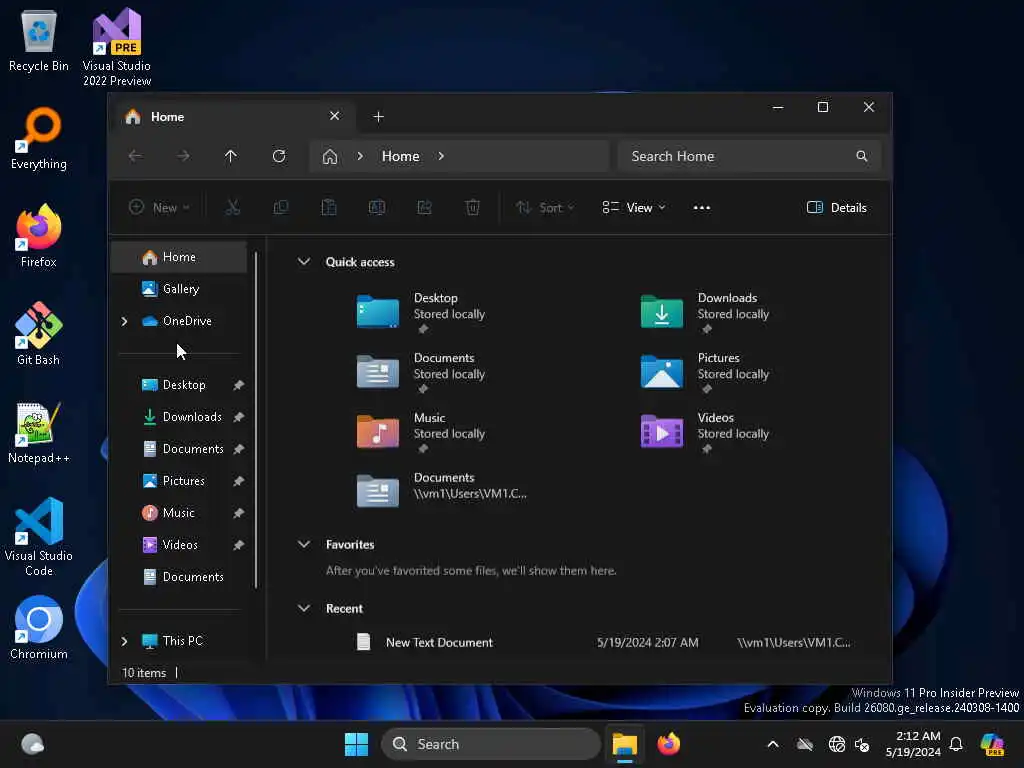The height and width of the screenshot is (768, 1024).
Task: Show hidden icons in system tray
Action: click(x=773, y=744)
